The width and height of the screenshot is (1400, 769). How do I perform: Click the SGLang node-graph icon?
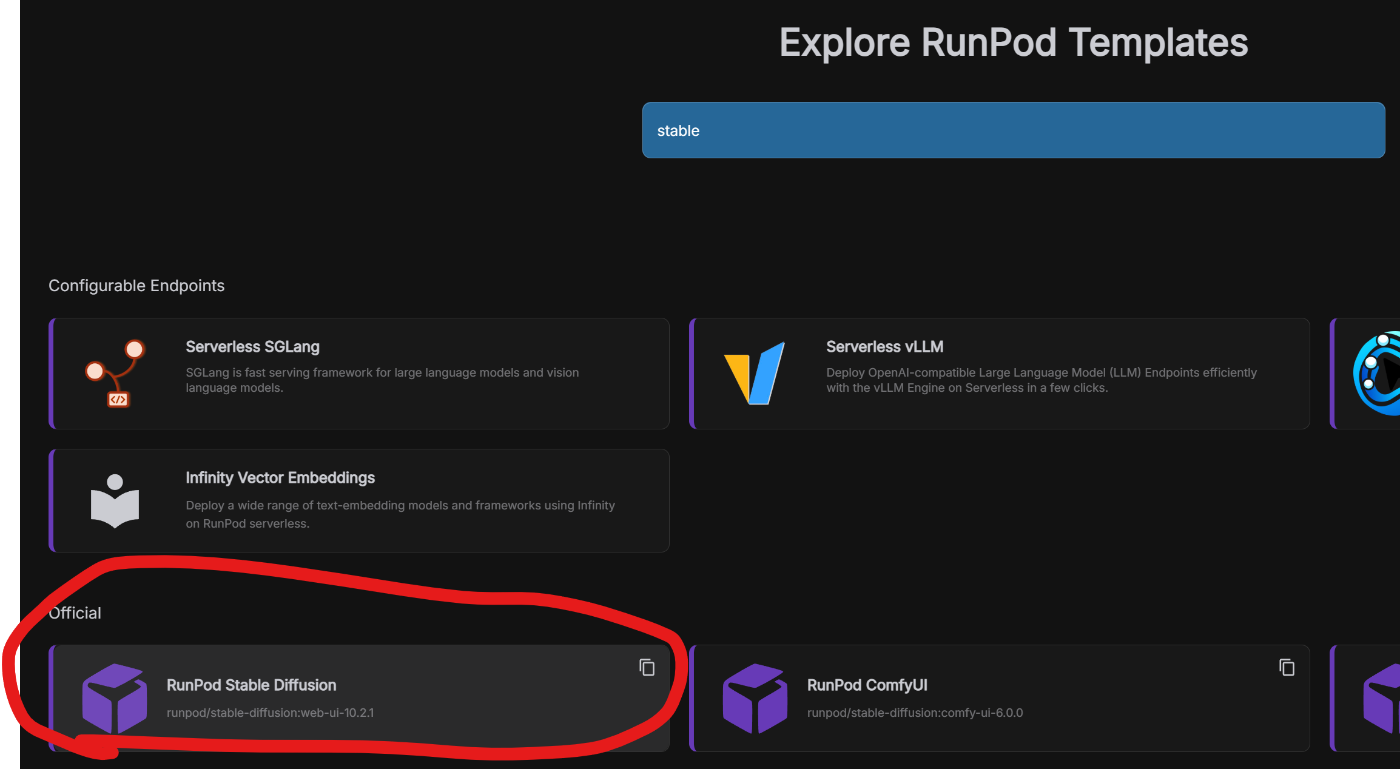114,374
